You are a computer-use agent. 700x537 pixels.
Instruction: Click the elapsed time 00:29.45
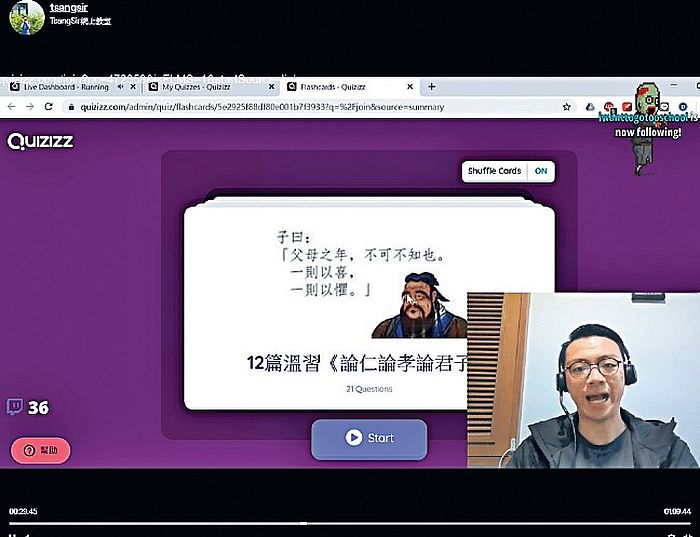coord(23,511)
